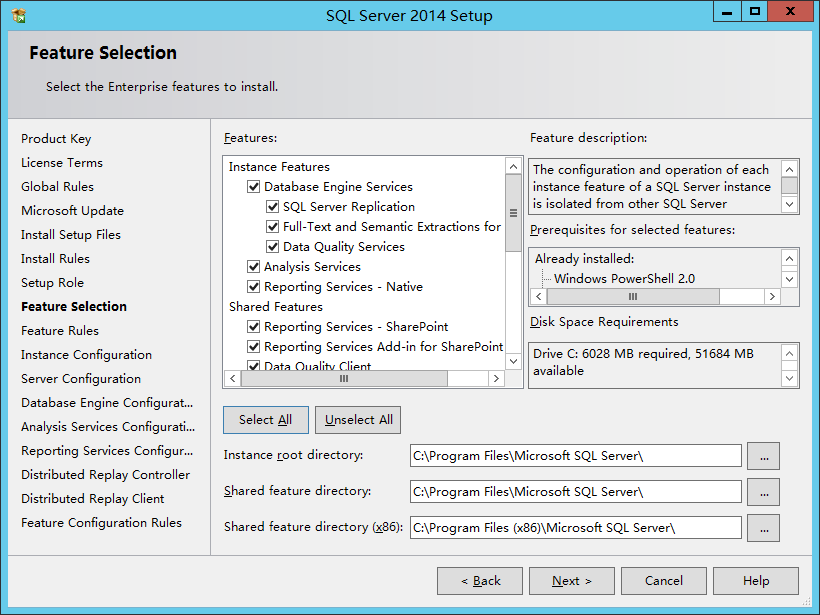The image size is (820, 615).
Task: Select the Global Rules step
Action: point(58,187)
